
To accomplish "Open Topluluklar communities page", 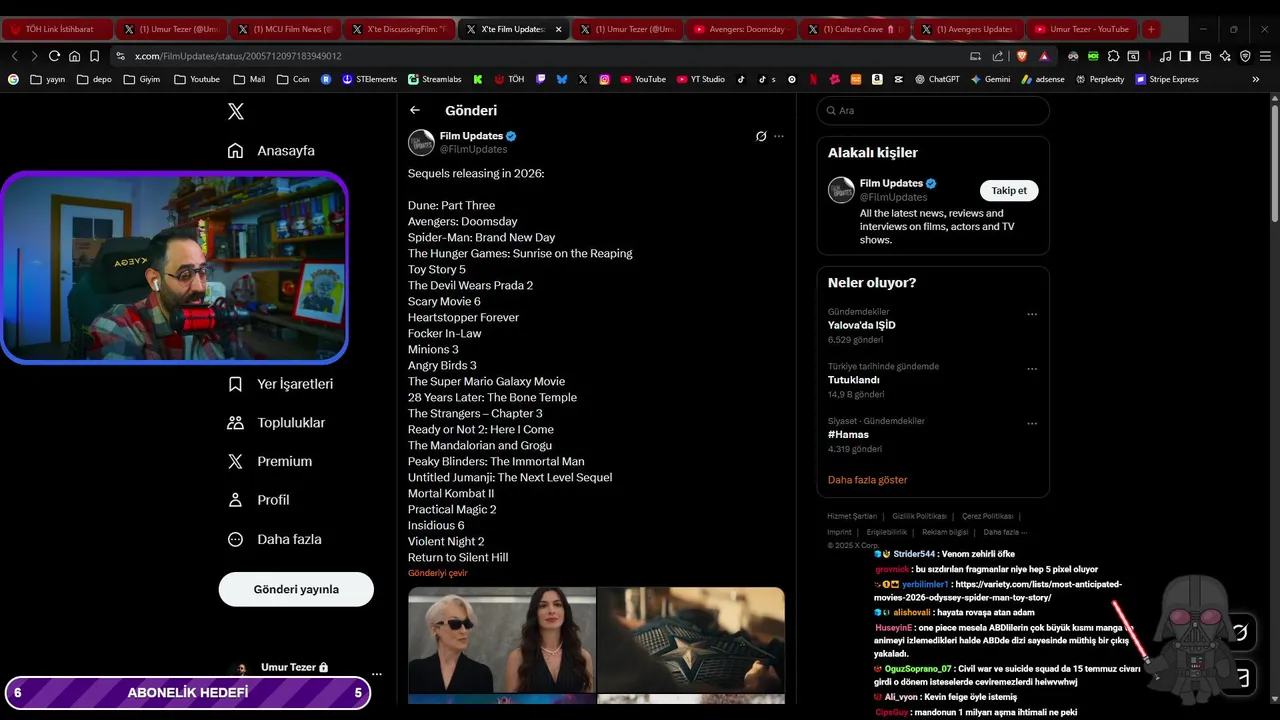I will pyautogui.click(x=276, y=423).
